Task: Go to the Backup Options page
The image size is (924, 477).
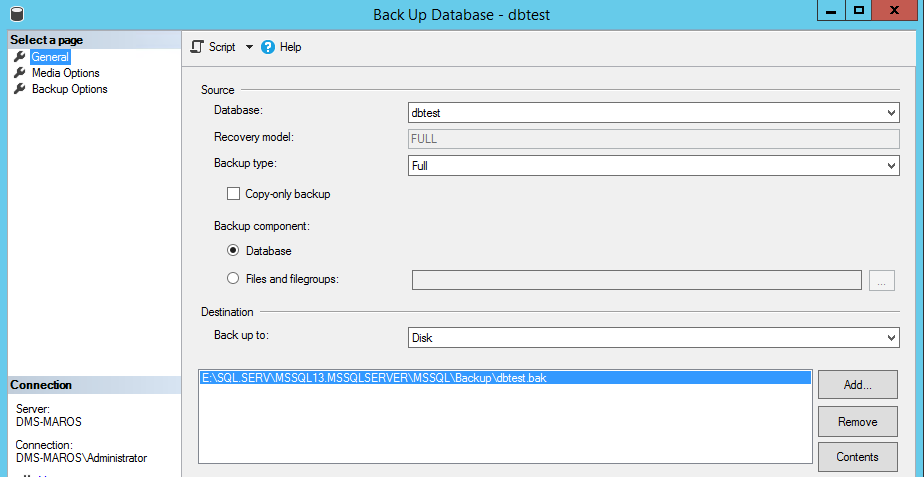Action: (69, 89)
